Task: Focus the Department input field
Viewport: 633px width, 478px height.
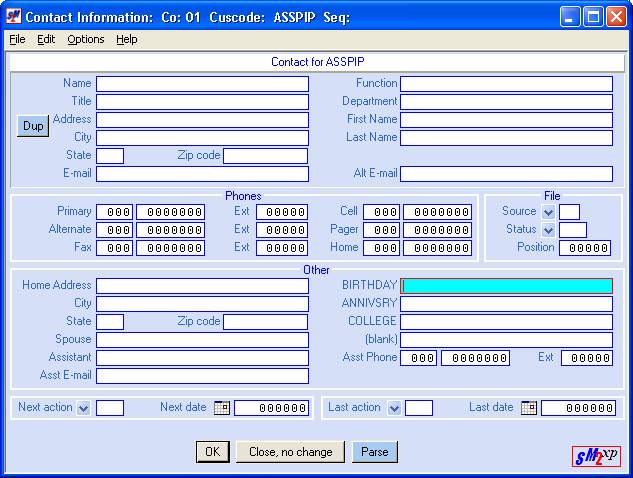Action: click(x=506, y=102)
